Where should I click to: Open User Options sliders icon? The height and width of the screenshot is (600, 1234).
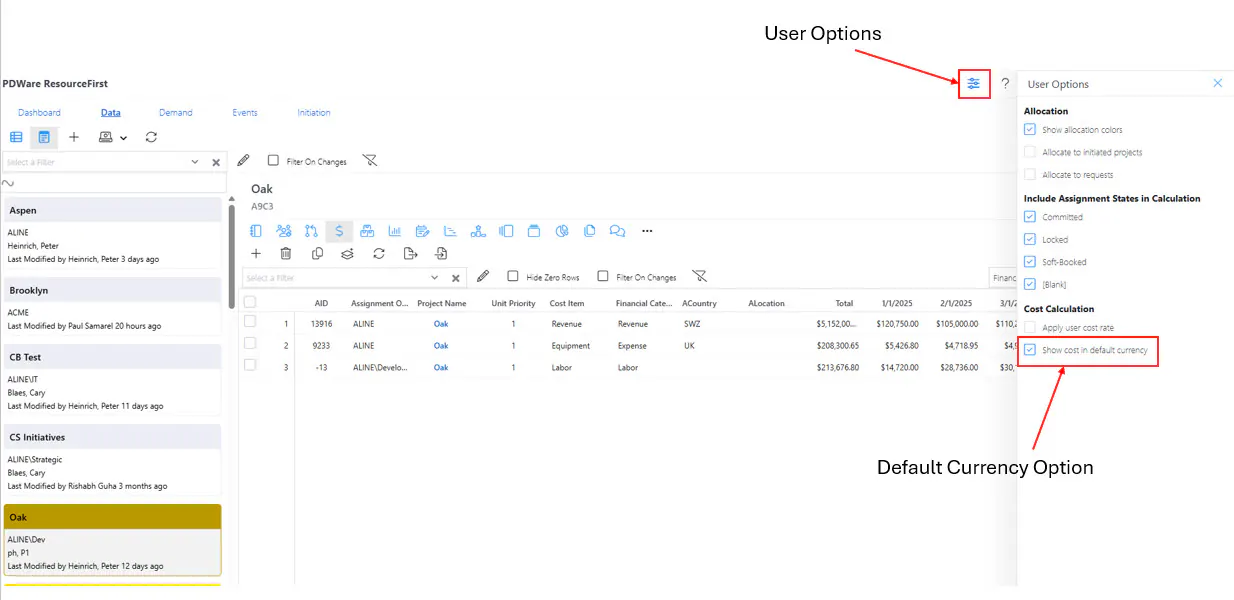[973, 84]
